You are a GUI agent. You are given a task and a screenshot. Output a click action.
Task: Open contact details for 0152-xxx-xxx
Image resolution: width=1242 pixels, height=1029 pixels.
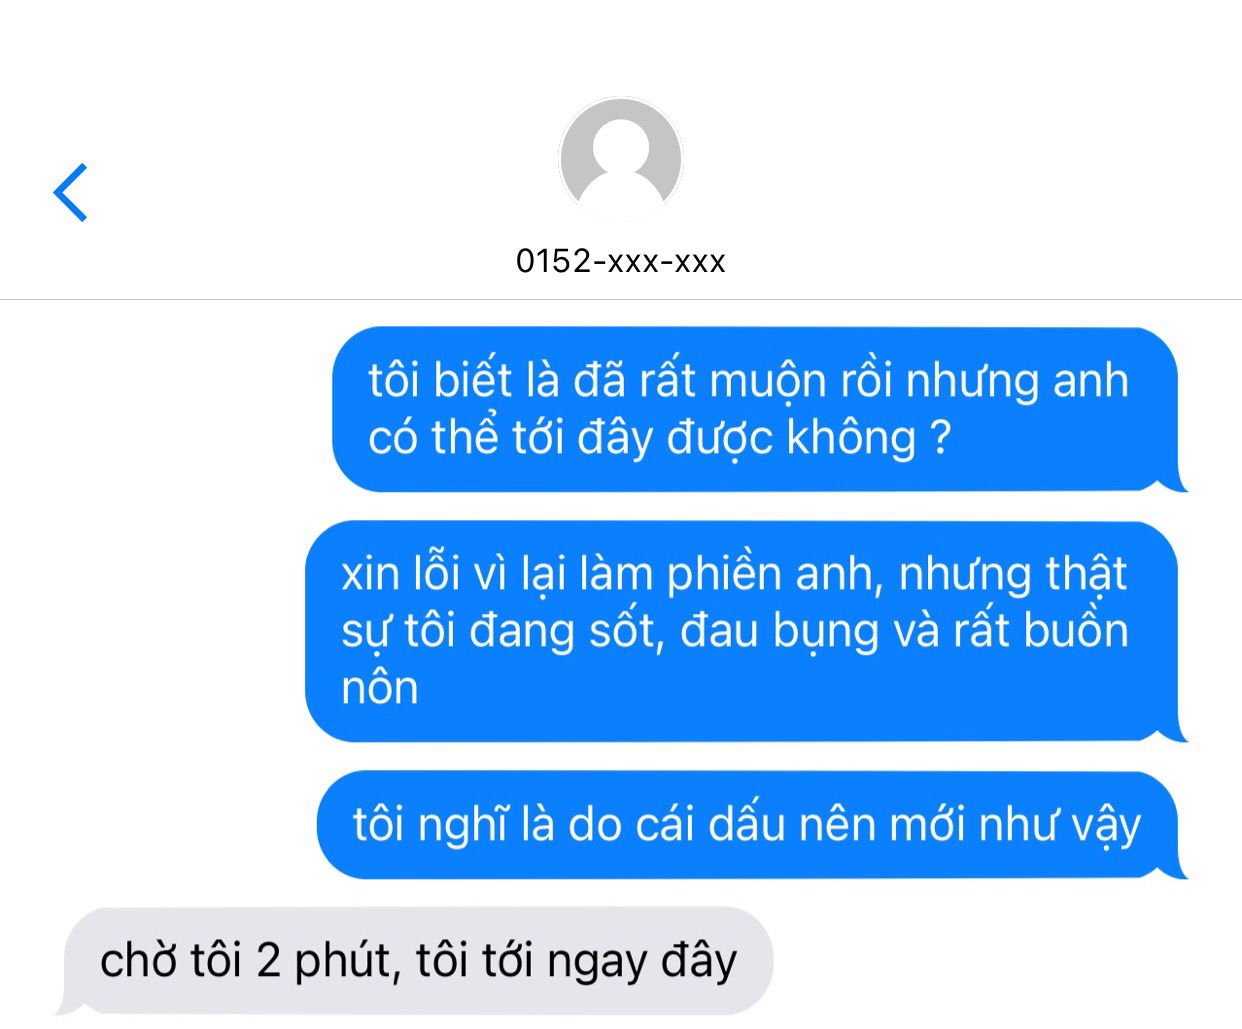(x=620, y=261)
